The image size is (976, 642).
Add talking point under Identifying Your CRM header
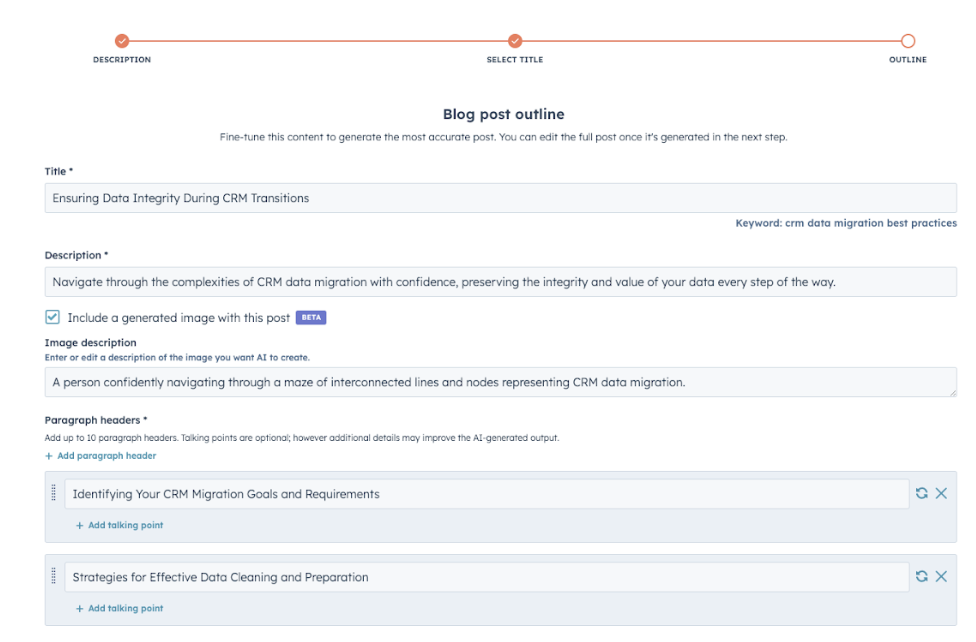[120, 525]
